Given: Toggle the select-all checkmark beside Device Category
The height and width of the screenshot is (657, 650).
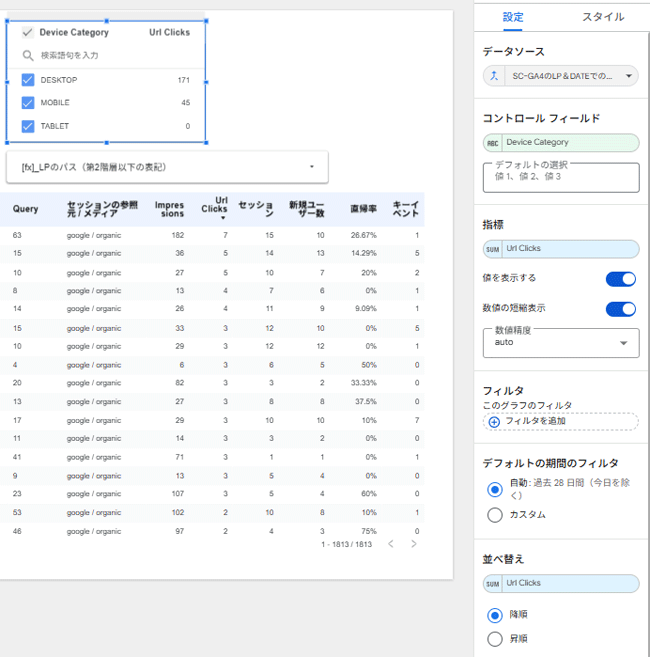Looking at the screenshot, I should point(28,32).
